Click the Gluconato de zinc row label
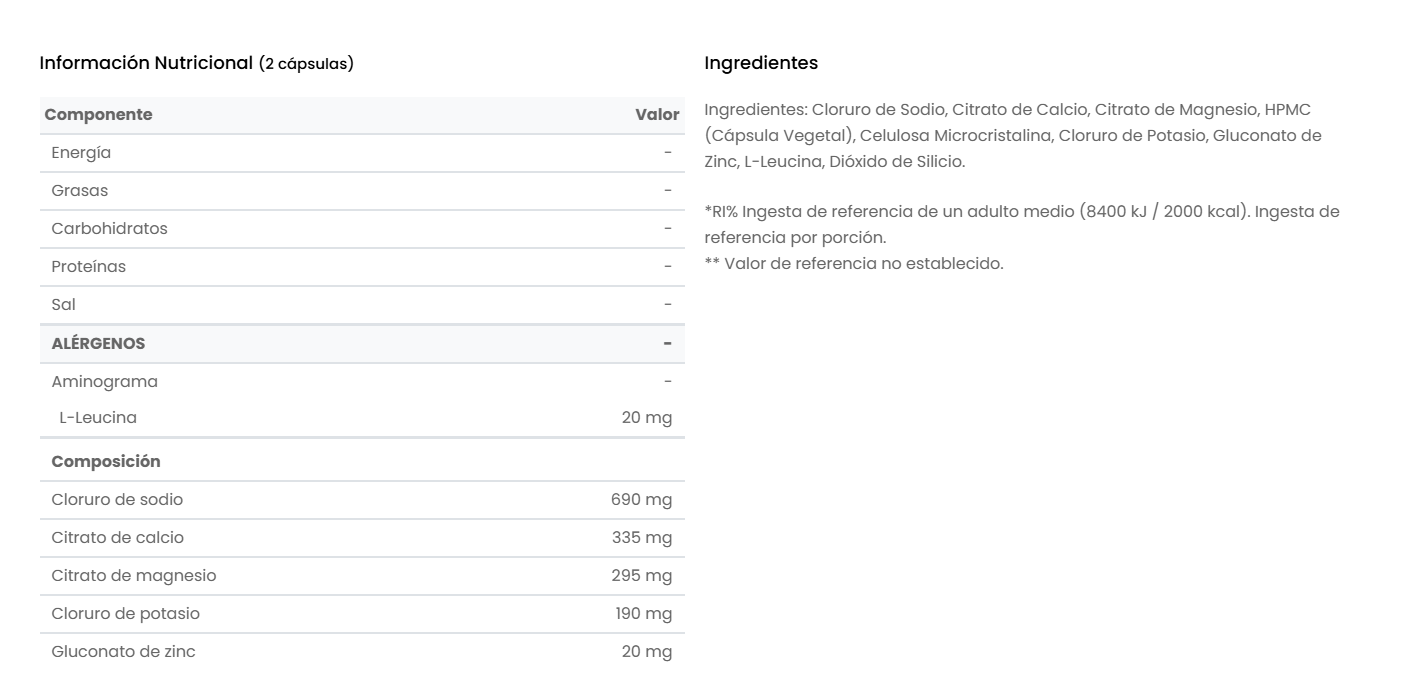1414x684 pixels. pyautogui.click(x=123, y=651)
